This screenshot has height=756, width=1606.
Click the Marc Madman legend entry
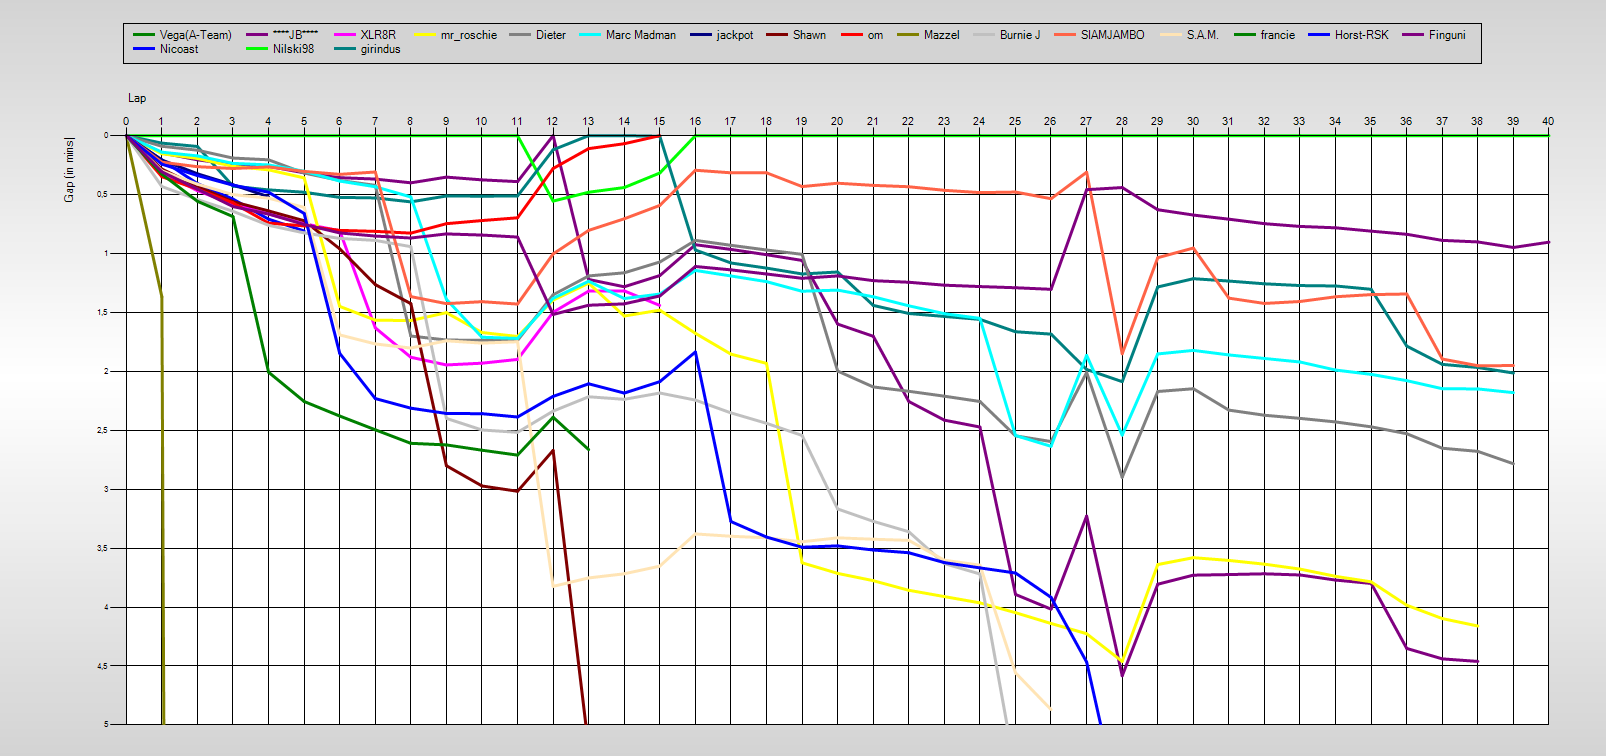(640, 35)
